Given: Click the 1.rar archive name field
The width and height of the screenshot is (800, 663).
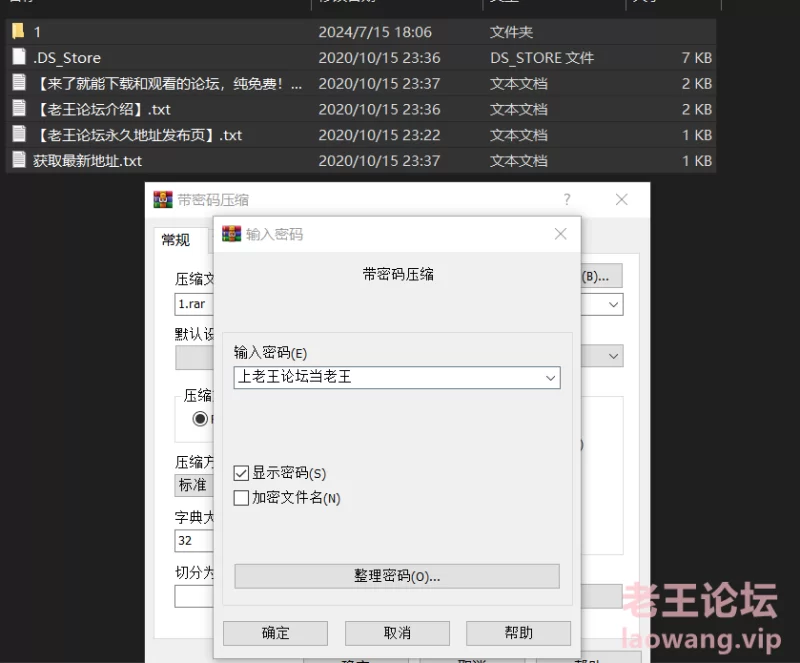Looking at the screenshot, I should click(x=194, y=304).
